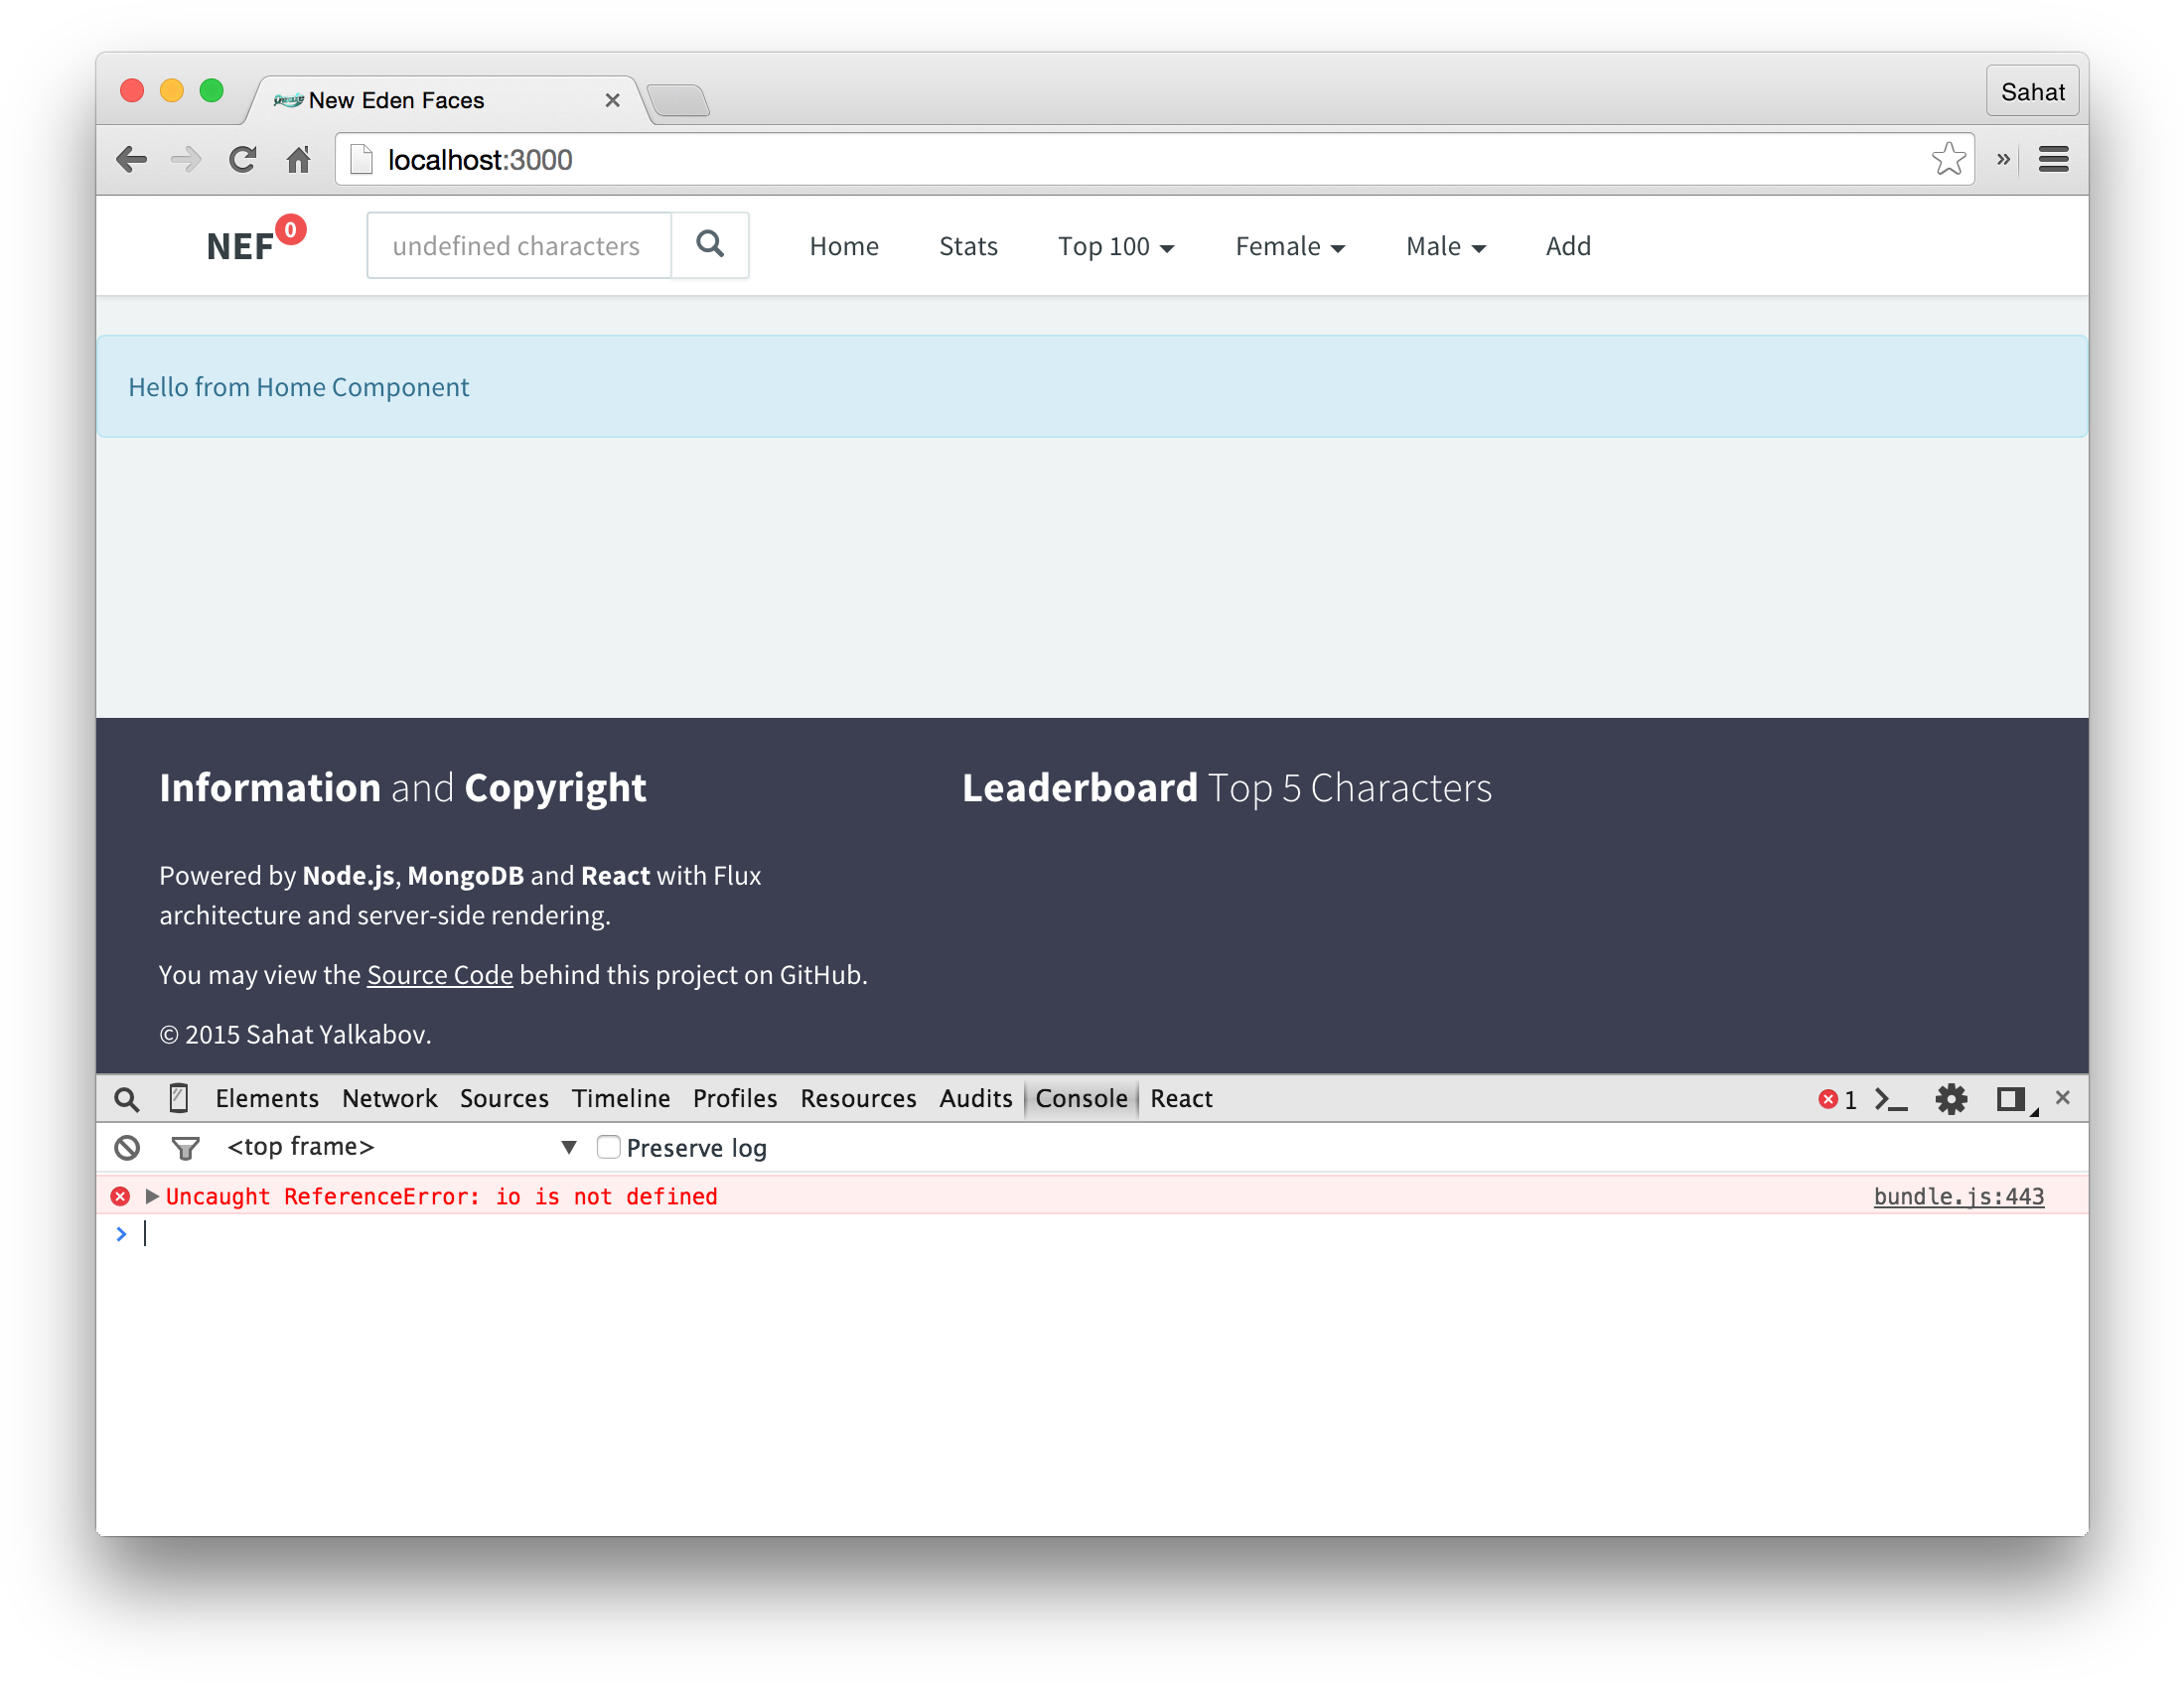
Task: Select the DevTools inspect element magnifier
Action: (126, 1099)
